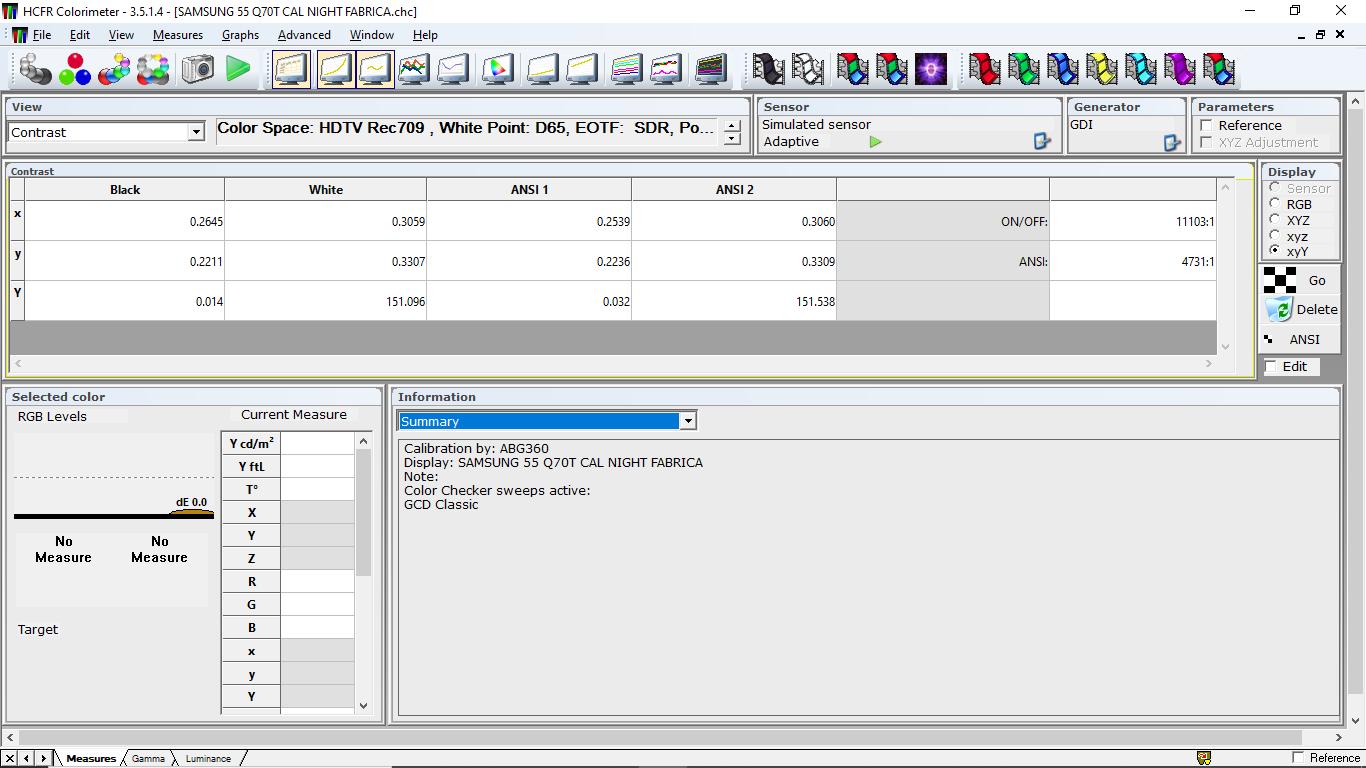
Task: Click the Go button
Action: click(1299, 280)
